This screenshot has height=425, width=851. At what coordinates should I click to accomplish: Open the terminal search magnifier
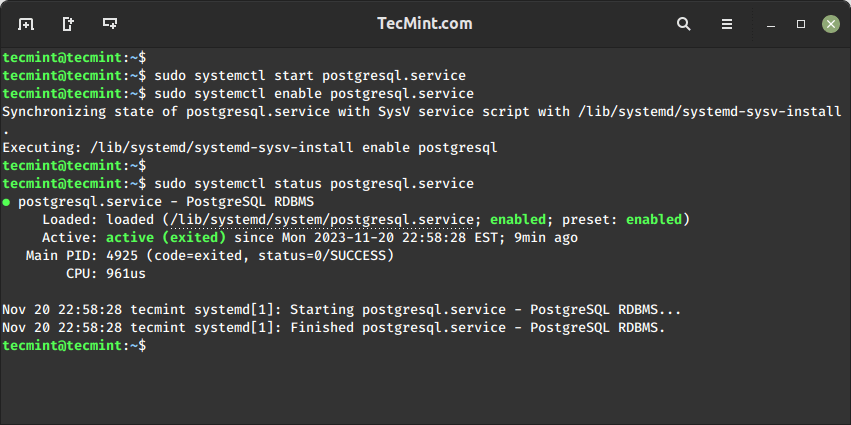coord(684,23)
